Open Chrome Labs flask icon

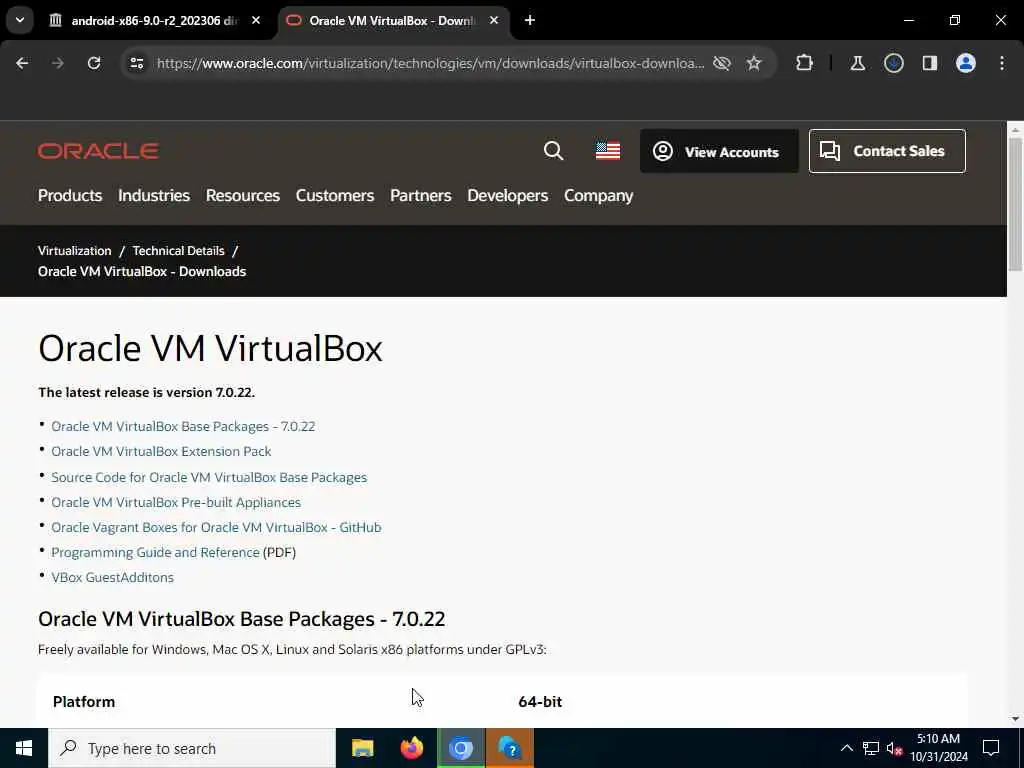pyautogui.click(x=857, y=63)
